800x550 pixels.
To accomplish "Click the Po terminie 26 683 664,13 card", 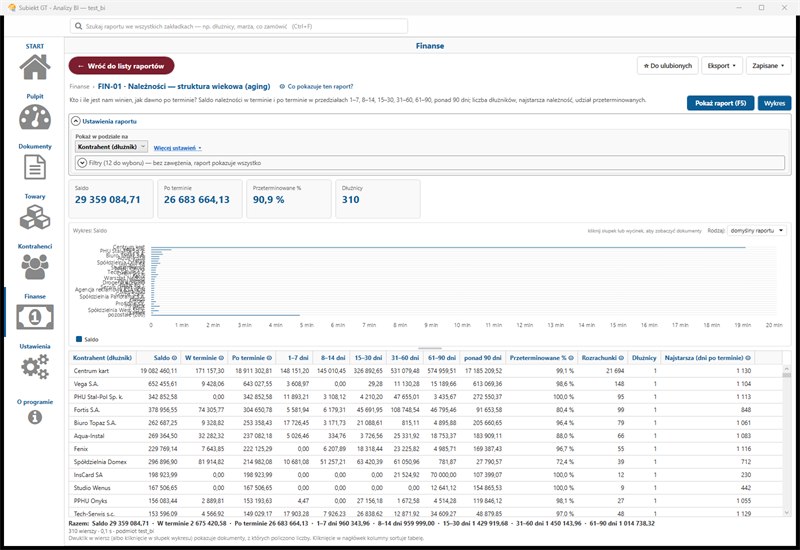I will pos(199,199).
